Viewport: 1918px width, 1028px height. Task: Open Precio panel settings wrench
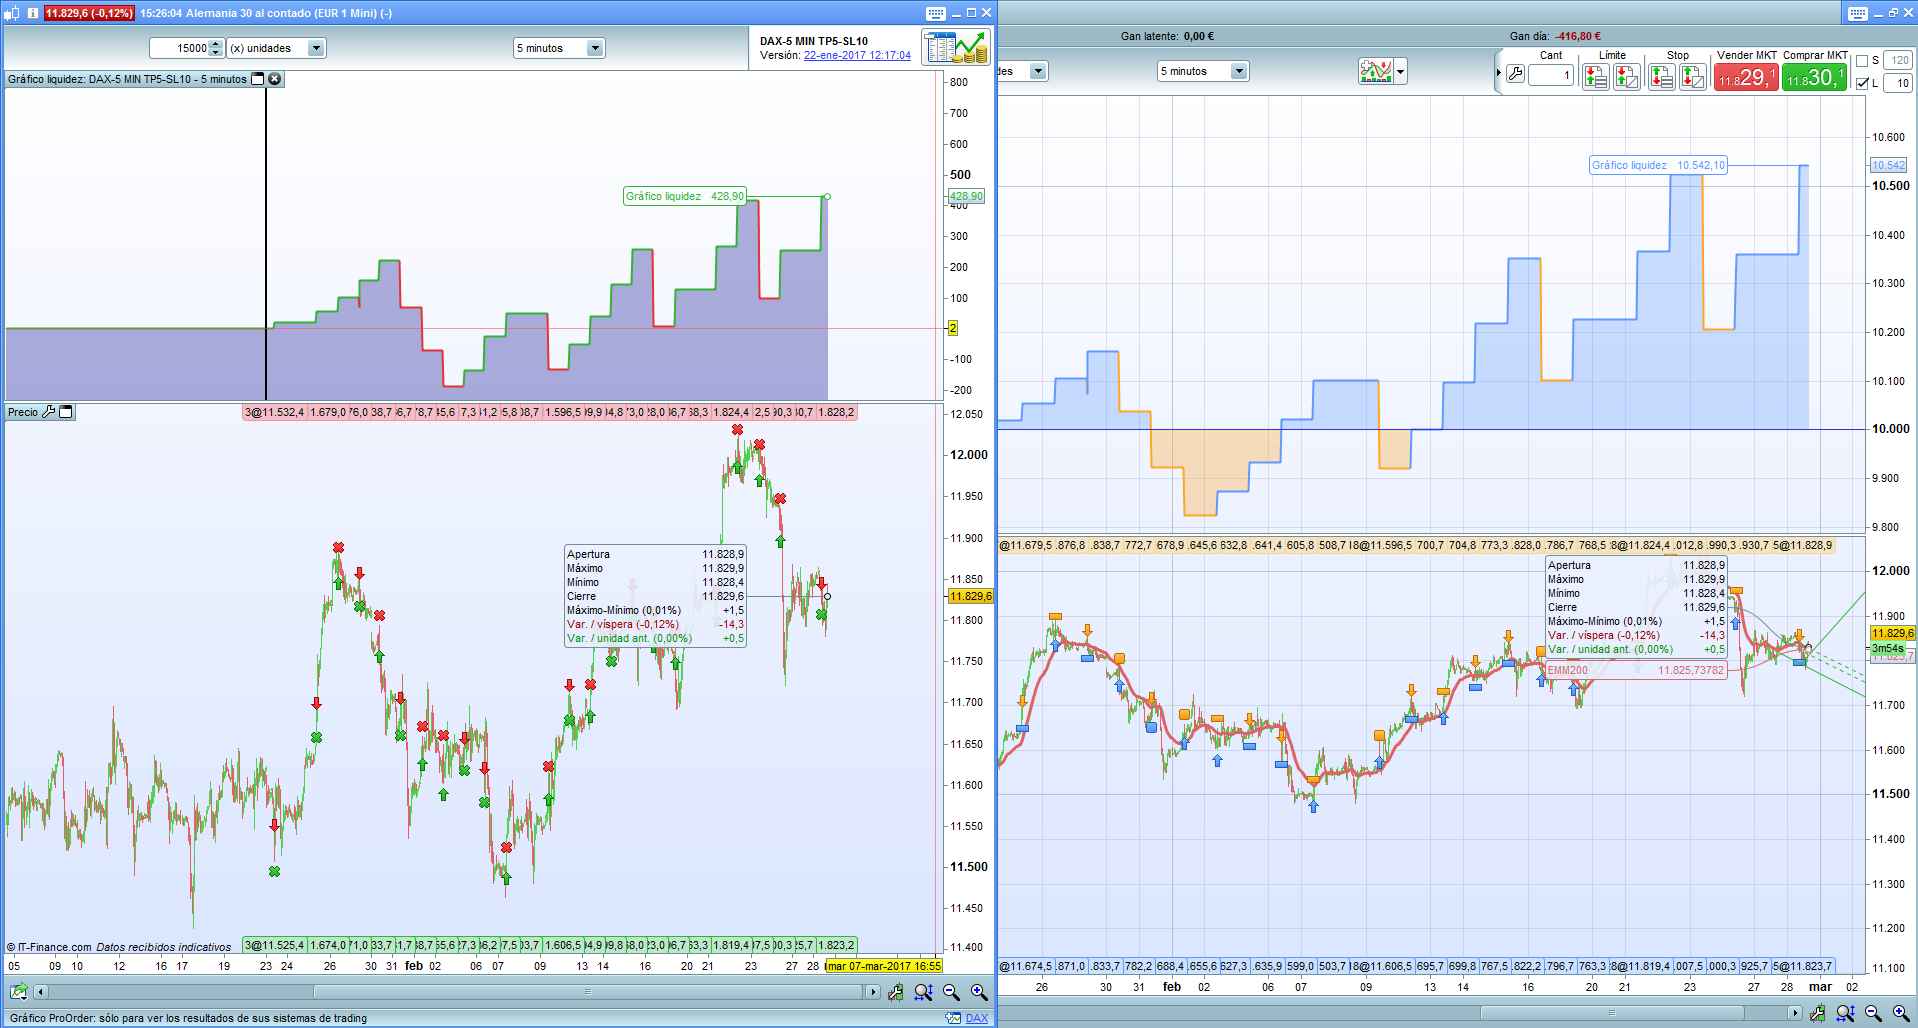click(x=48, y=412)
